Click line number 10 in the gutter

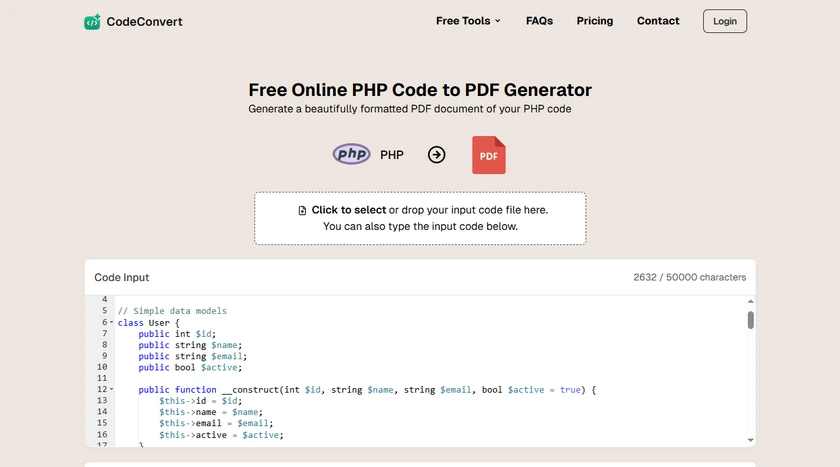pyautogui.click(x=102, y=367)
